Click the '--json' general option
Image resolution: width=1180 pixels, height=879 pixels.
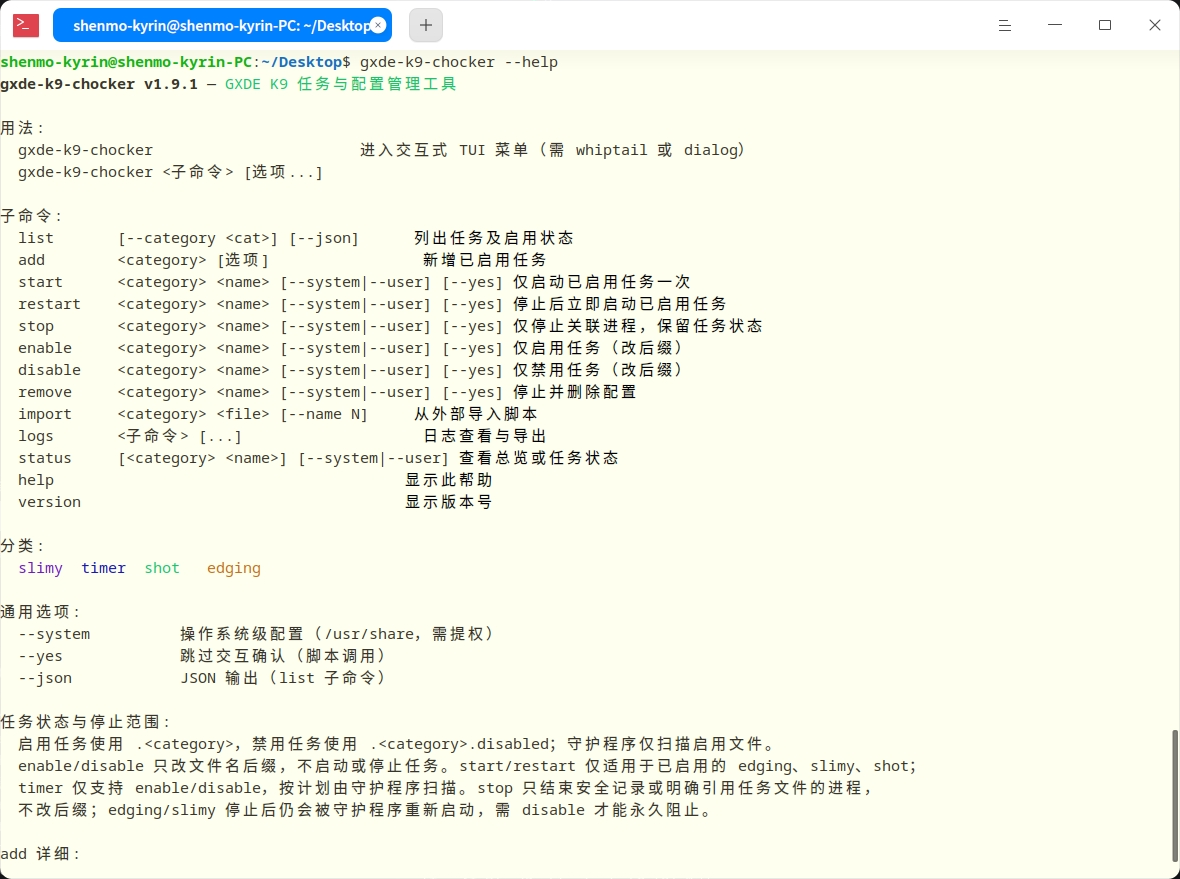pos(45,678)
